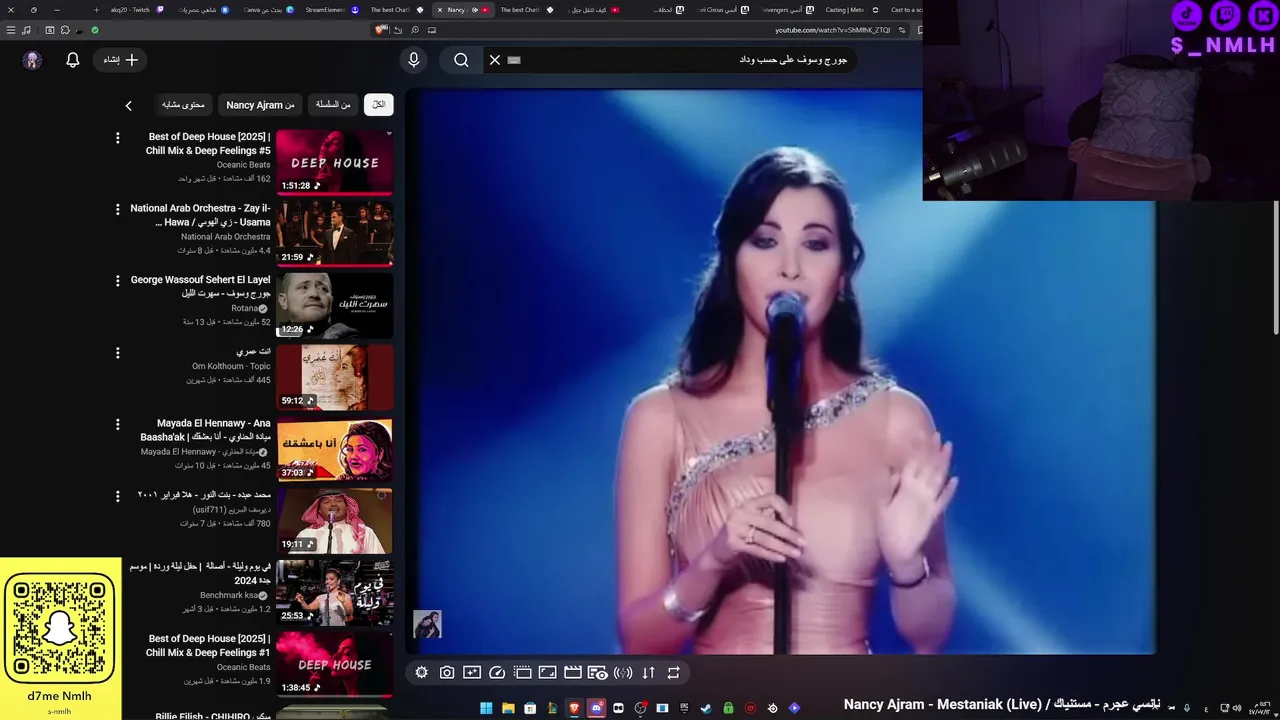
Task: Open options for George Wassouf Sehert El Layel
Action: [x=117, y=281]
